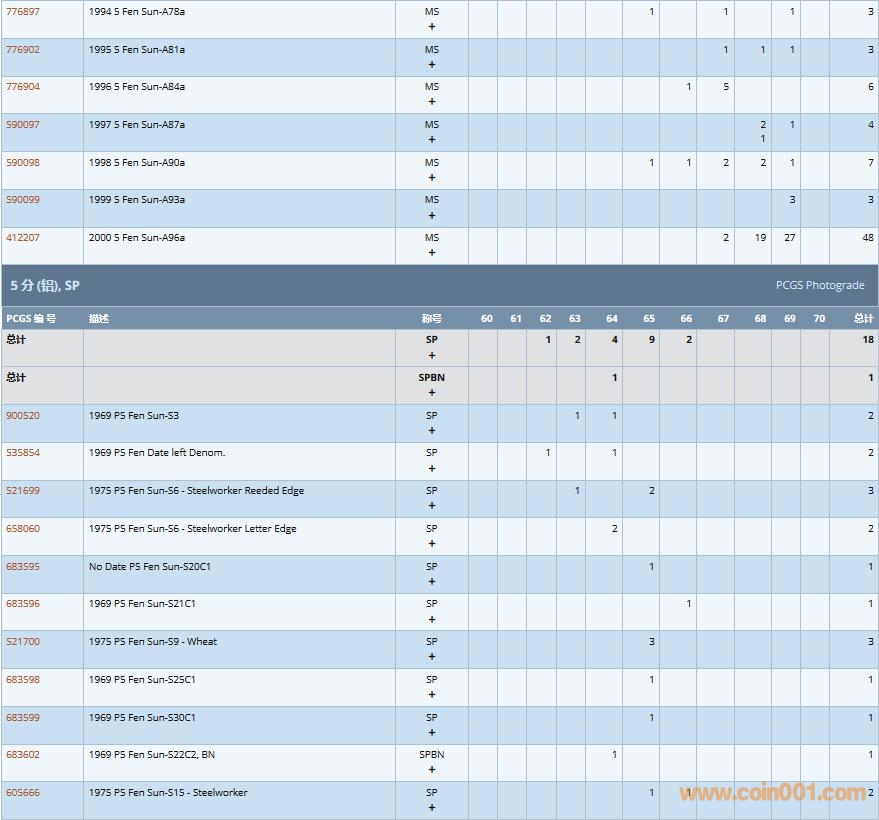Open PCGS number 683596 link
879x820 pixels.
(x=23, y=603)
